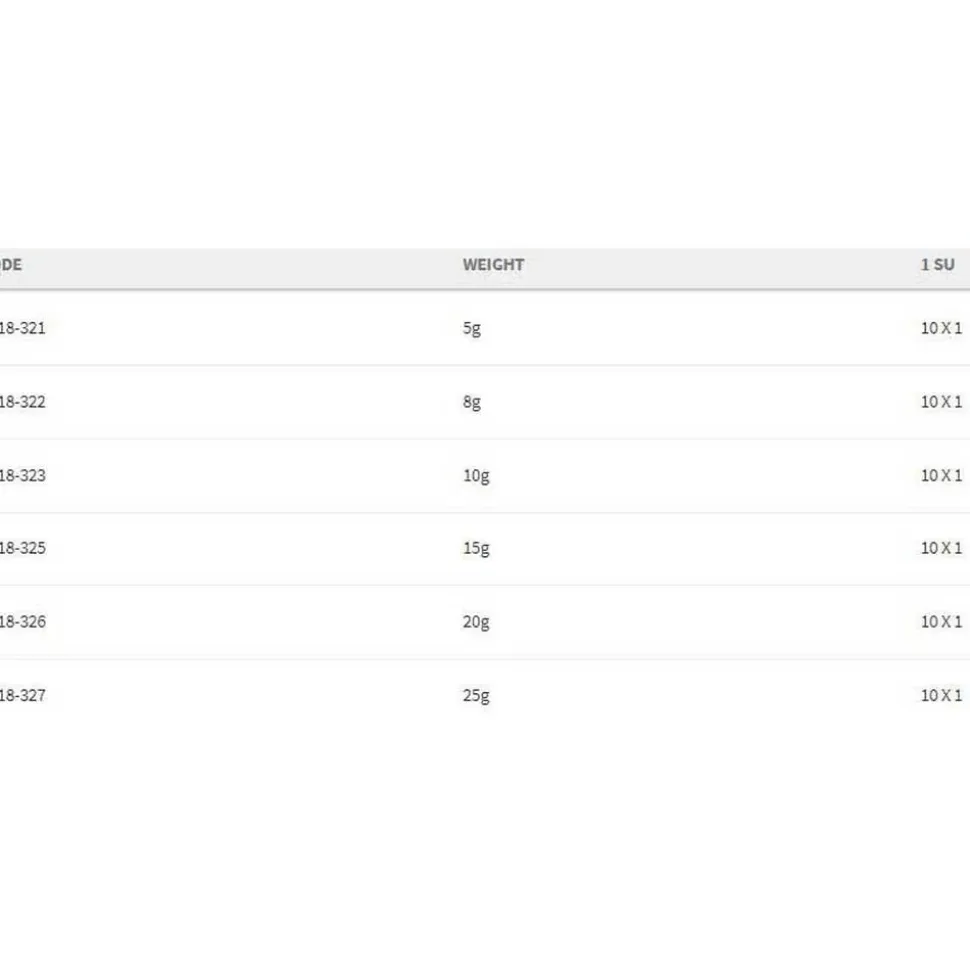Click the 10 X 1 value in 10g row
This screenshot has height=971, width=970.
coord(942,475)
